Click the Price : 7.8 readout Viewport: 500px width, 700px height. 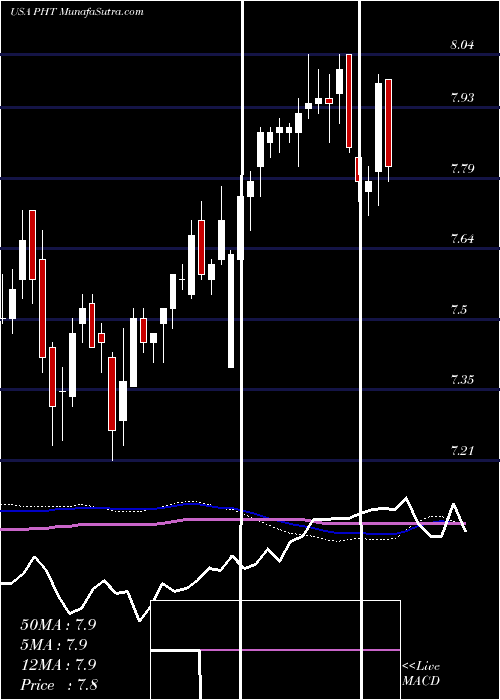coord(59,685)
